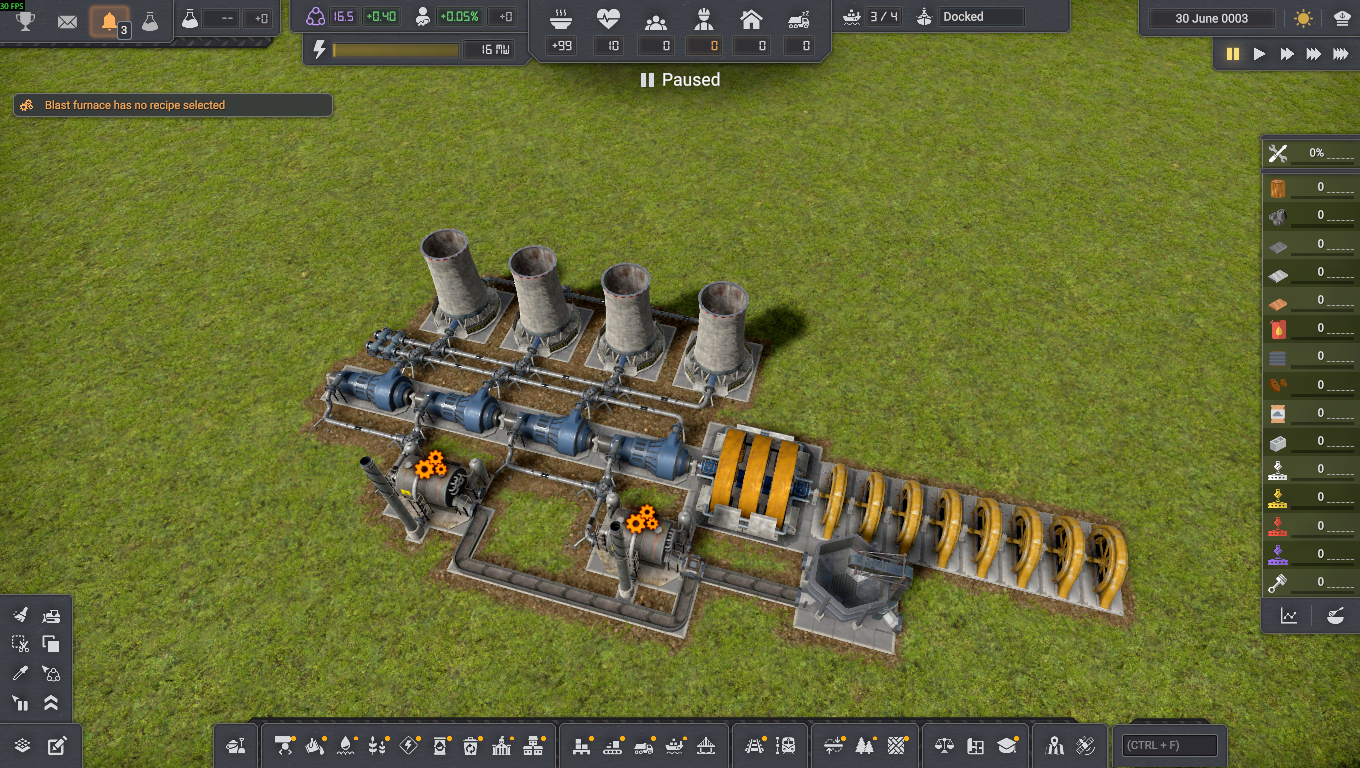The image size is (1360, 768).
Task: Select the copy tool
Action: click(51, 645)
